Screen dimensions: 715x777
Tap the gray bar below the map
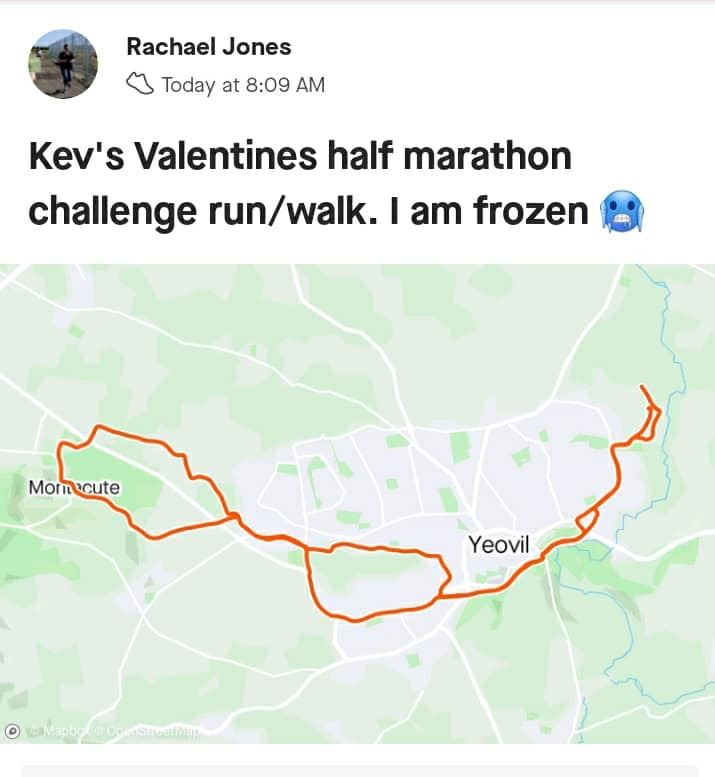coord(360,771)
